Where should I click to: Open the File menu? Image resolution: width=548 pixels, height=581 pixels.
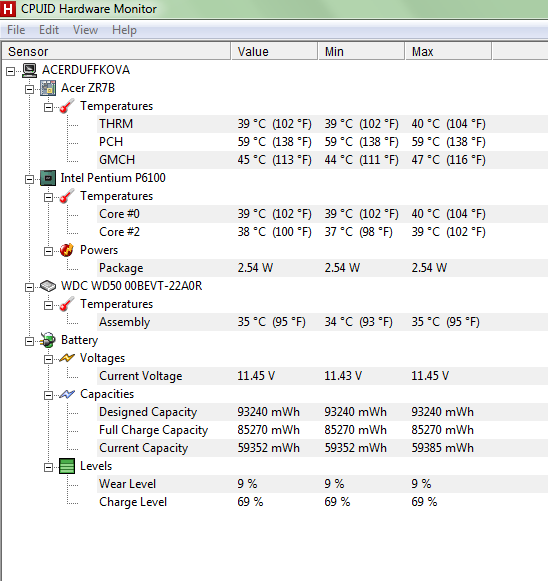point(16,30)
